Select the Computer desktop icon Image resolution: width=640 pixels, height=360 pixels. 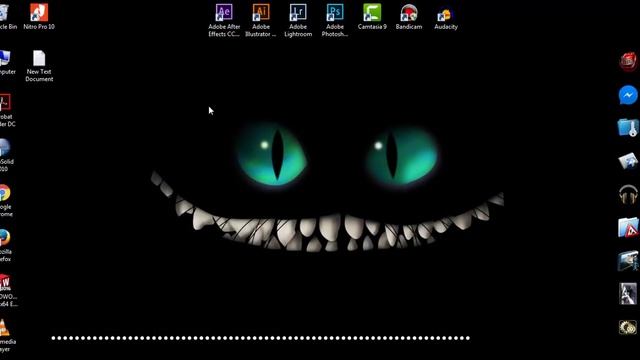6,62
